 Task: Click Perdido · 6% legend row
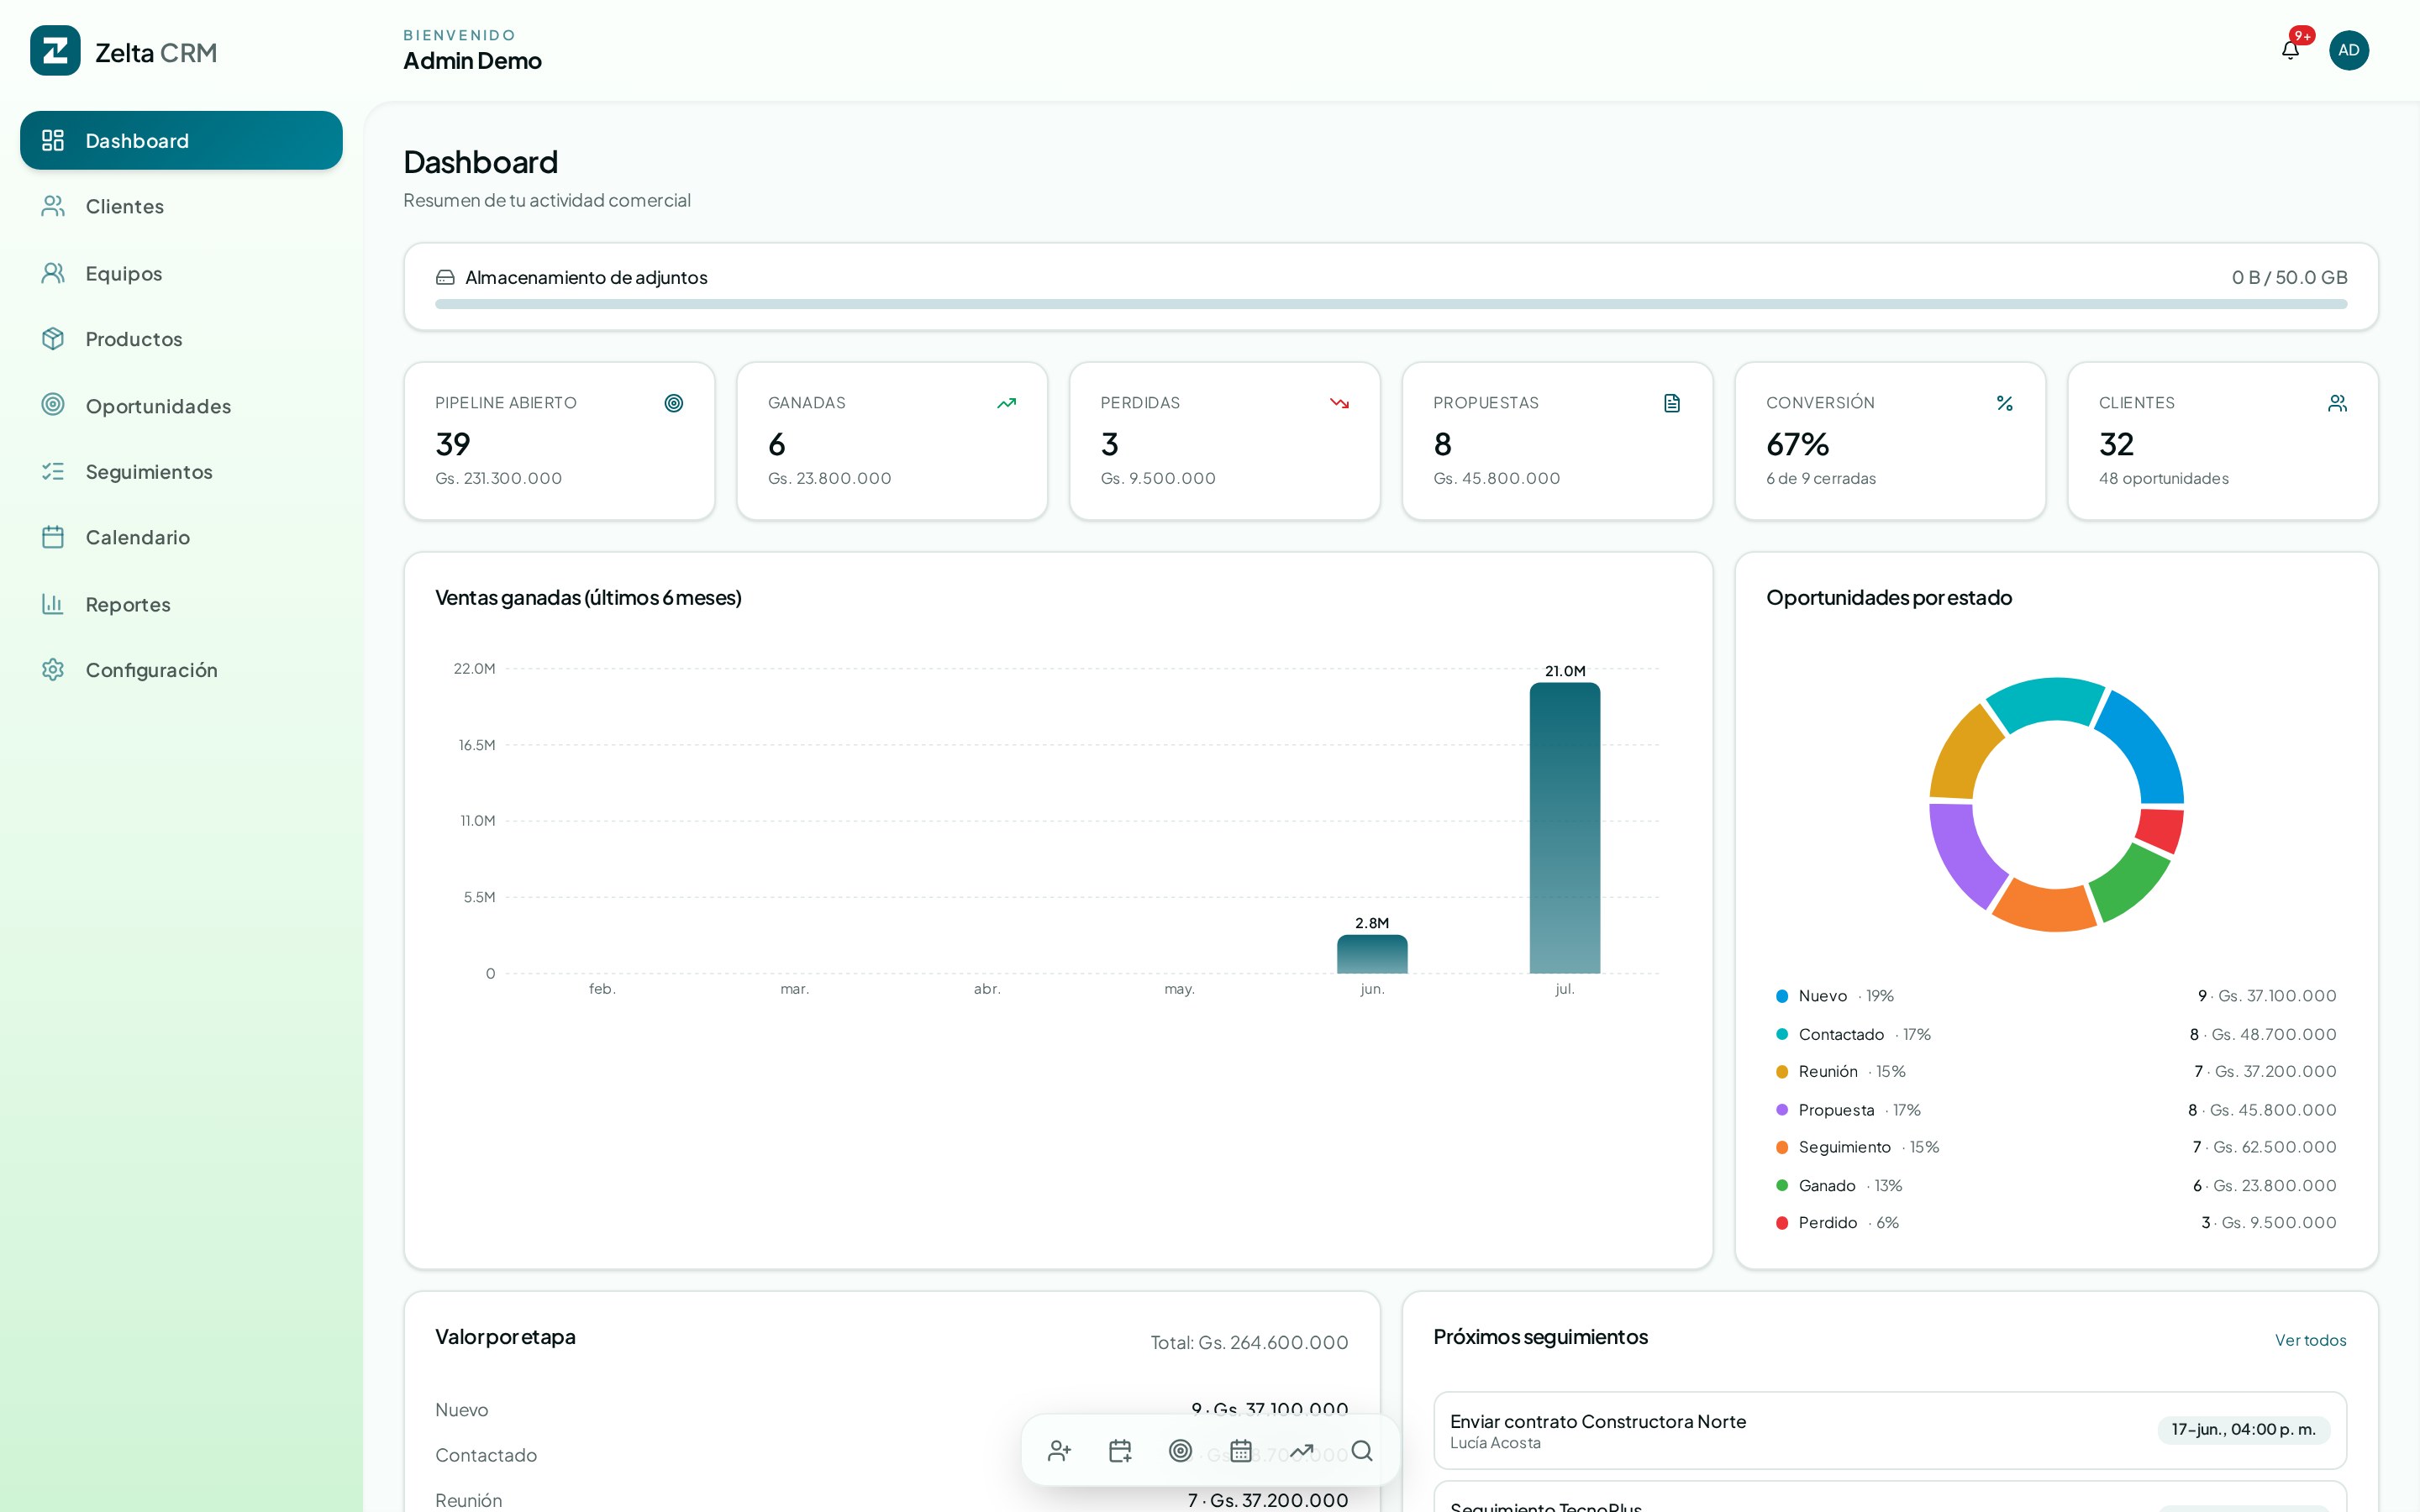[x=2056, y=1223]
